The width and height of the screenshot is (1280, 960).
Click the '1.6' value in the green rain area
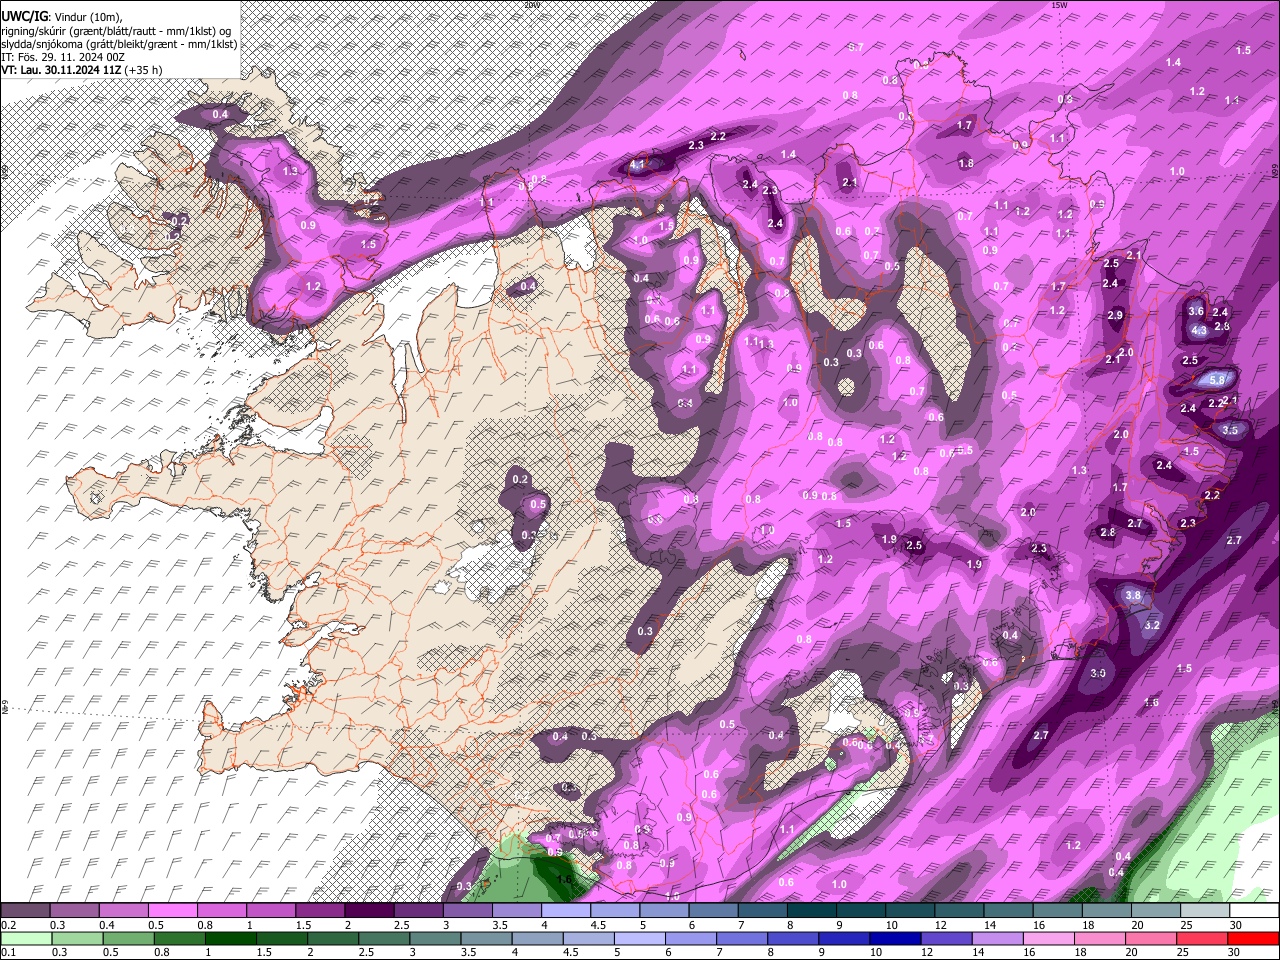pos(564,880)
